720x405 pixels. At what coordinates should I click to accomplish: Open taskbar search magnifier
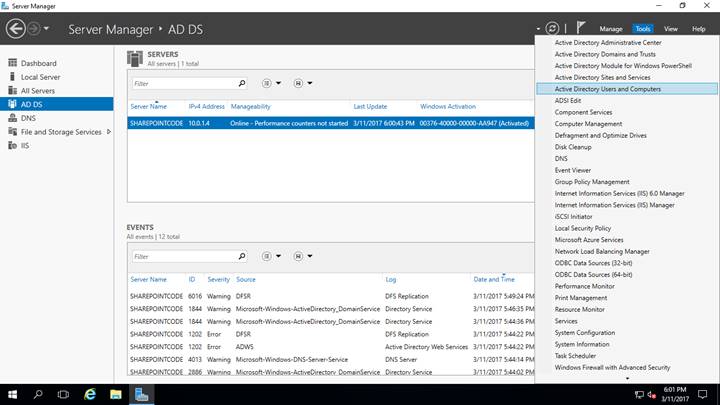pos(38,394)
